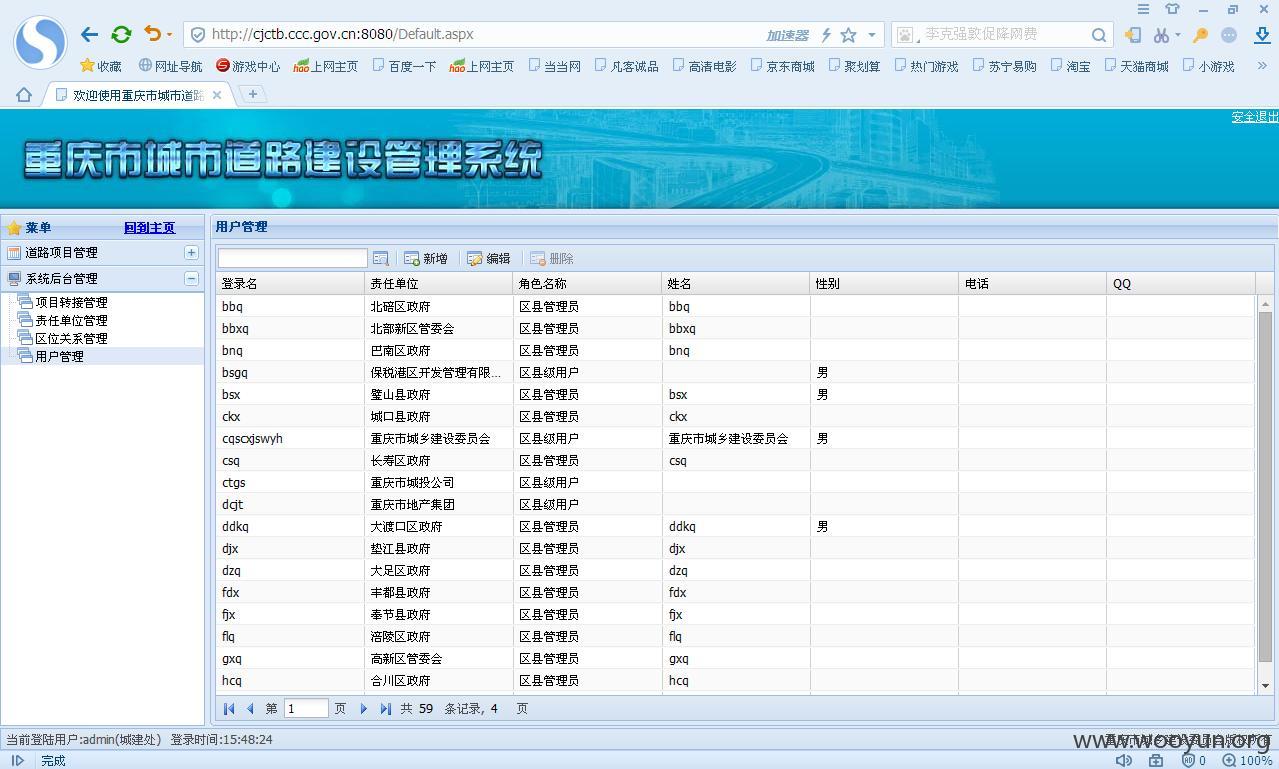
Task: Close the 欢迎使用重庆市城市道路 tab
Action: coord(217,94)
